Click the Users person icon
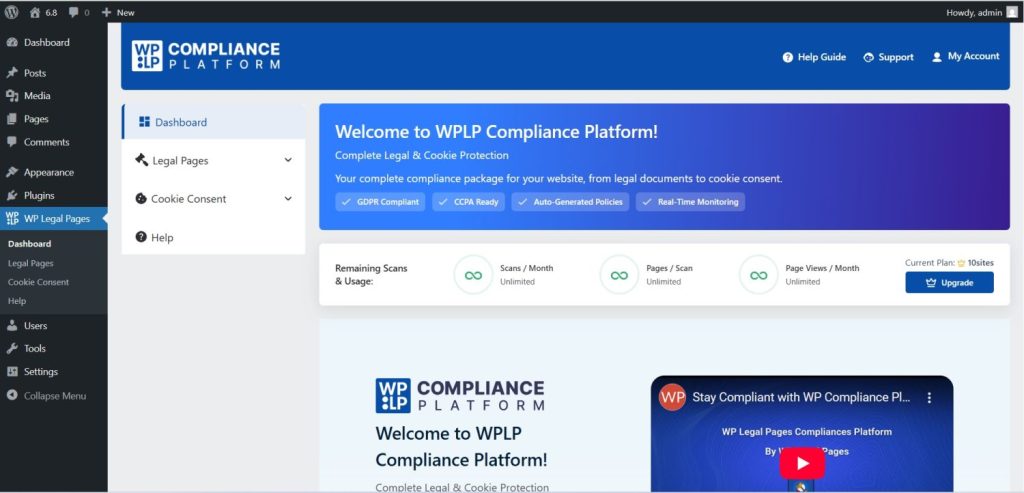1024x493 pixels. pos(12,326)
